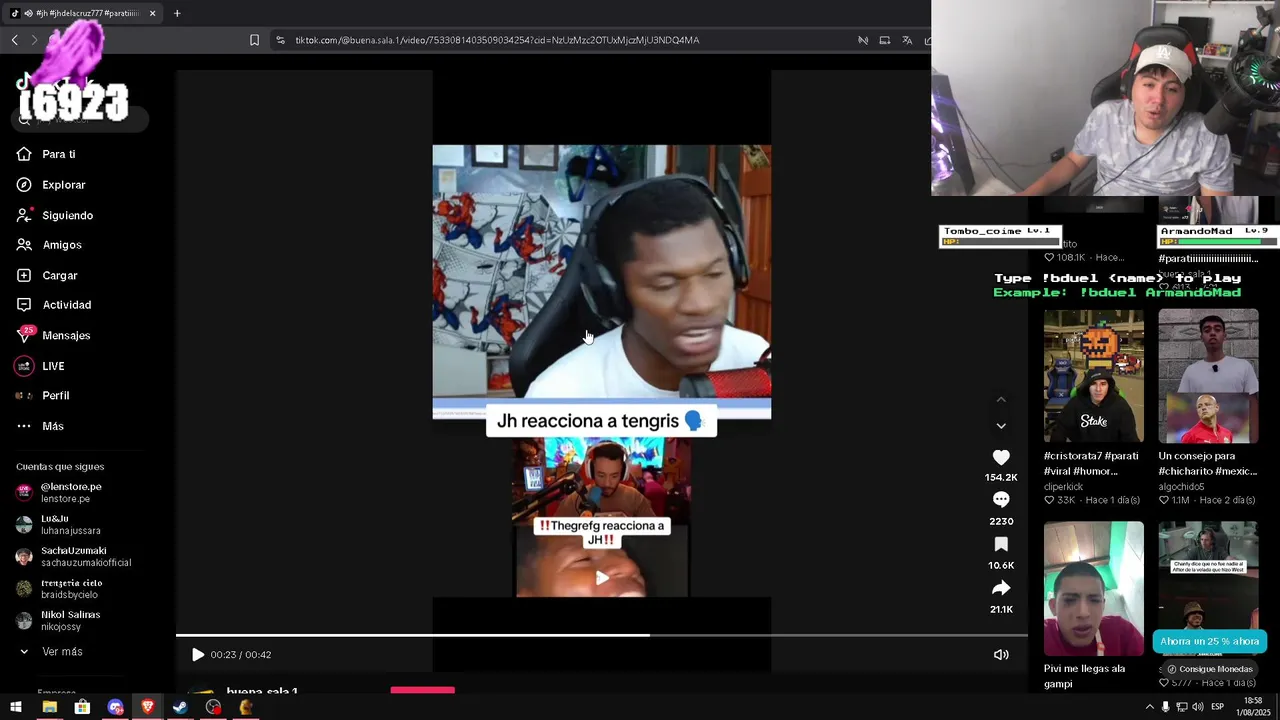1280x720 pixels.
Task: Open comments via speech bubble icon
Action: (x=1001, y=500)
